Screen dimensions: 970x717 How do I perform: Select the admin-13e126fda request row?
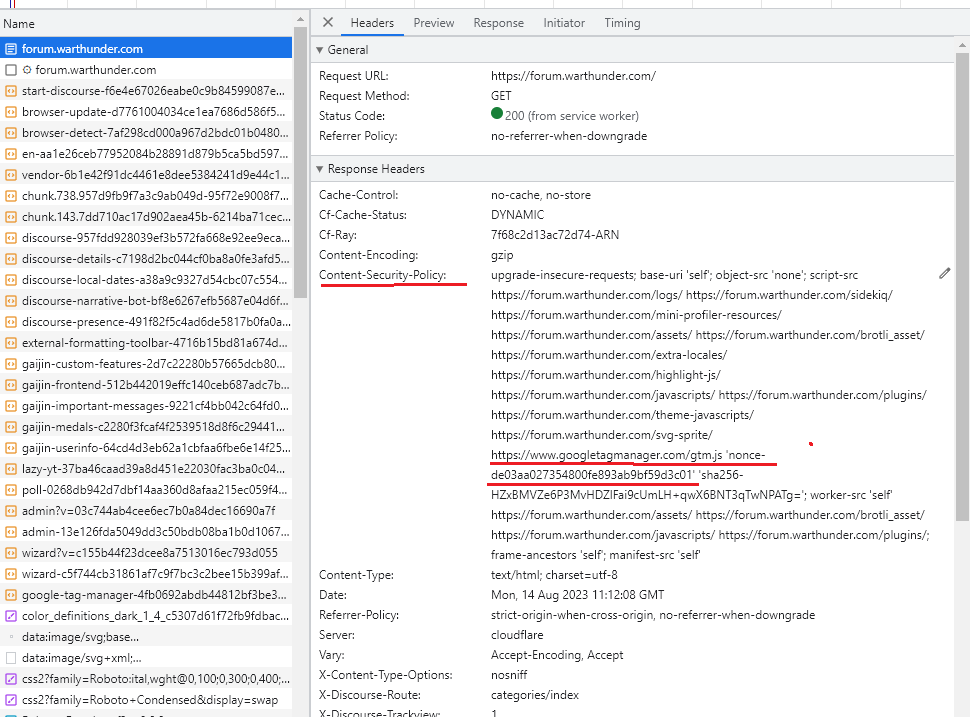coord(146,532)
